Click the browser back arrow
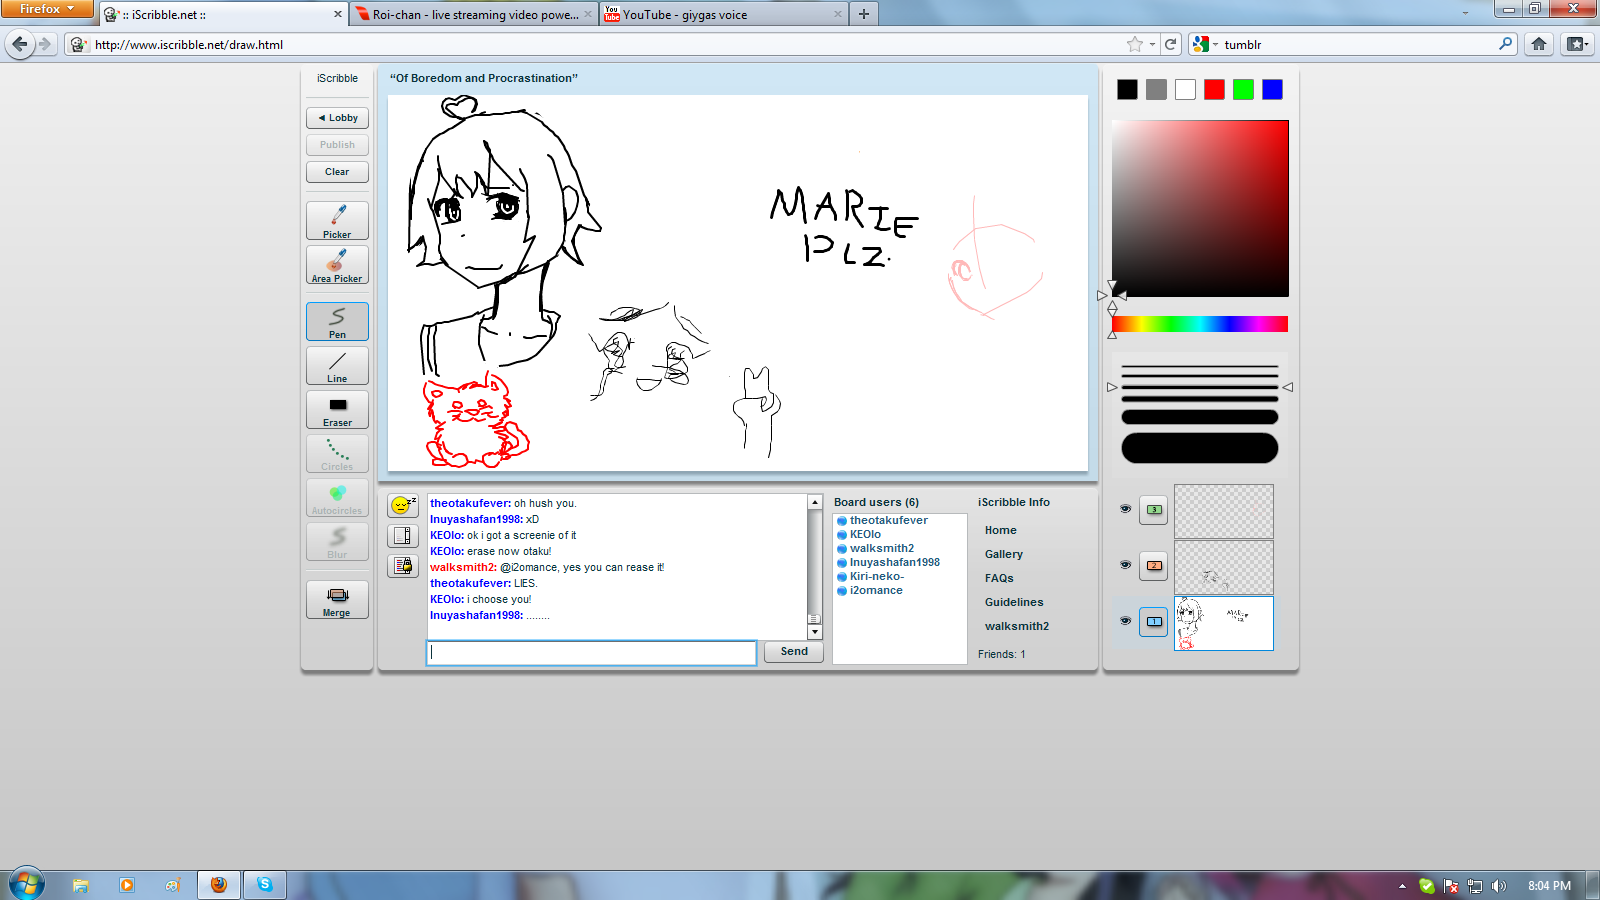This screenshot has height=900, width=1610. (20, 44)
